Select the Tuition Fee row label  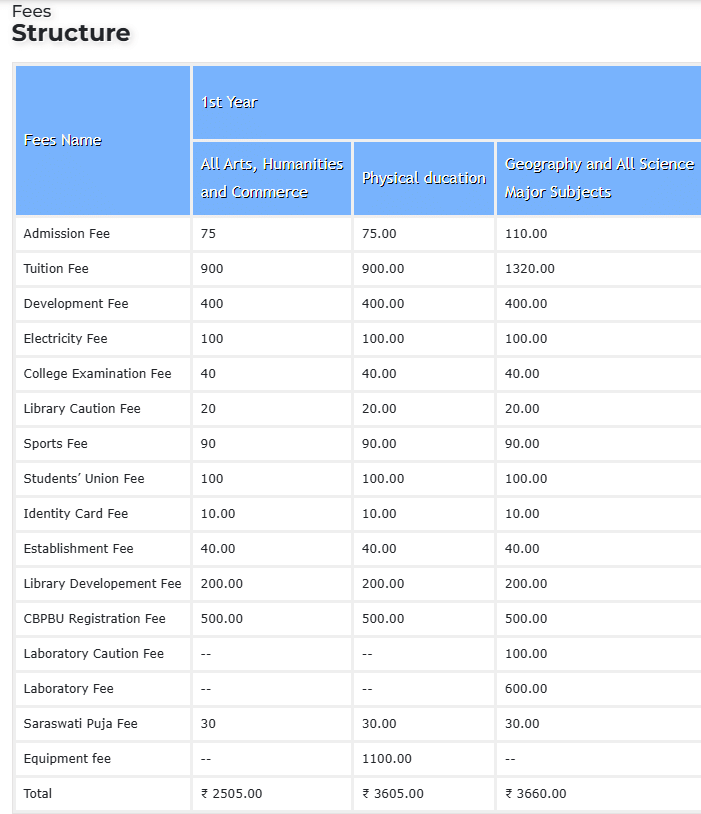[x=56, y=268]
